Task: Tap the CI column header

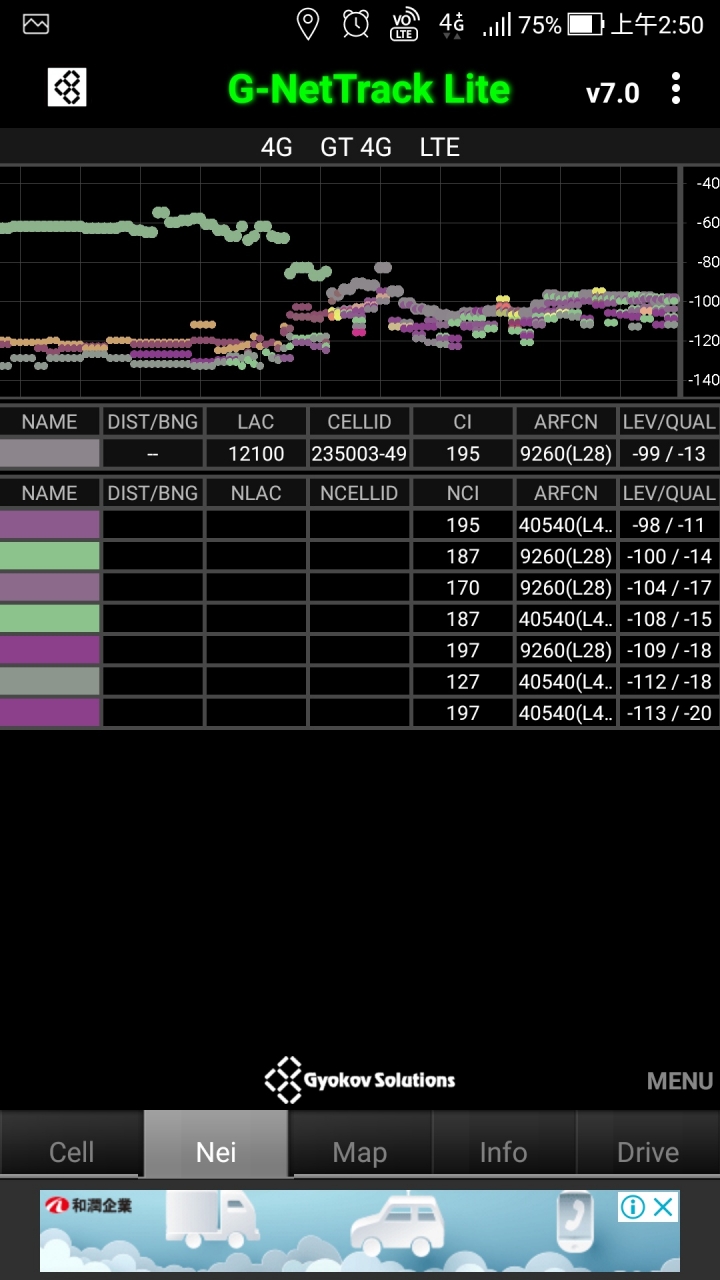Action: click(463, 421)
